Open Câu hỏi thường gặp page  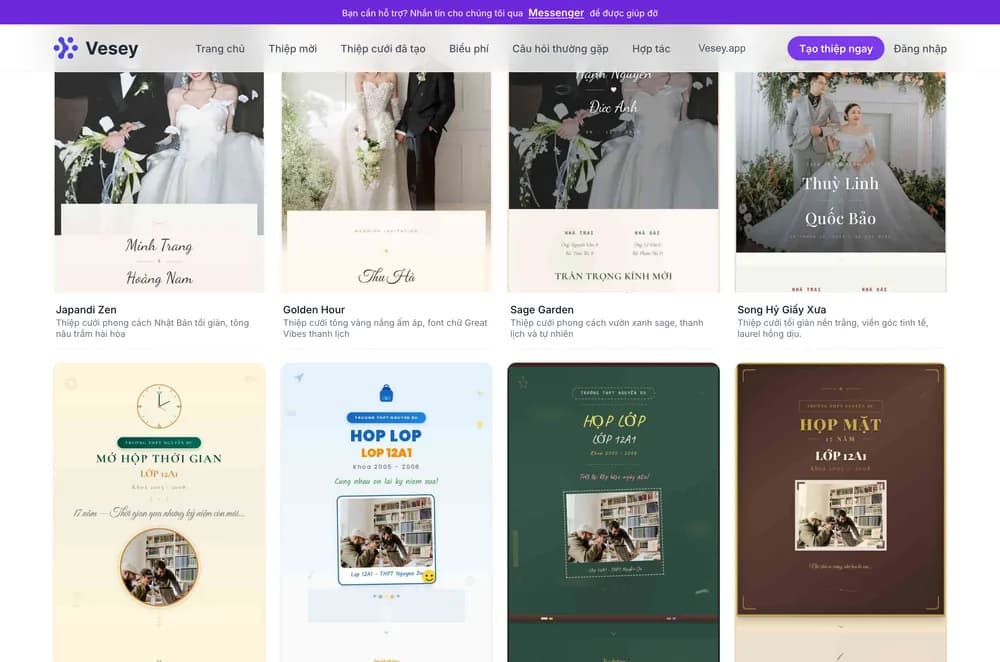[560, 48]
